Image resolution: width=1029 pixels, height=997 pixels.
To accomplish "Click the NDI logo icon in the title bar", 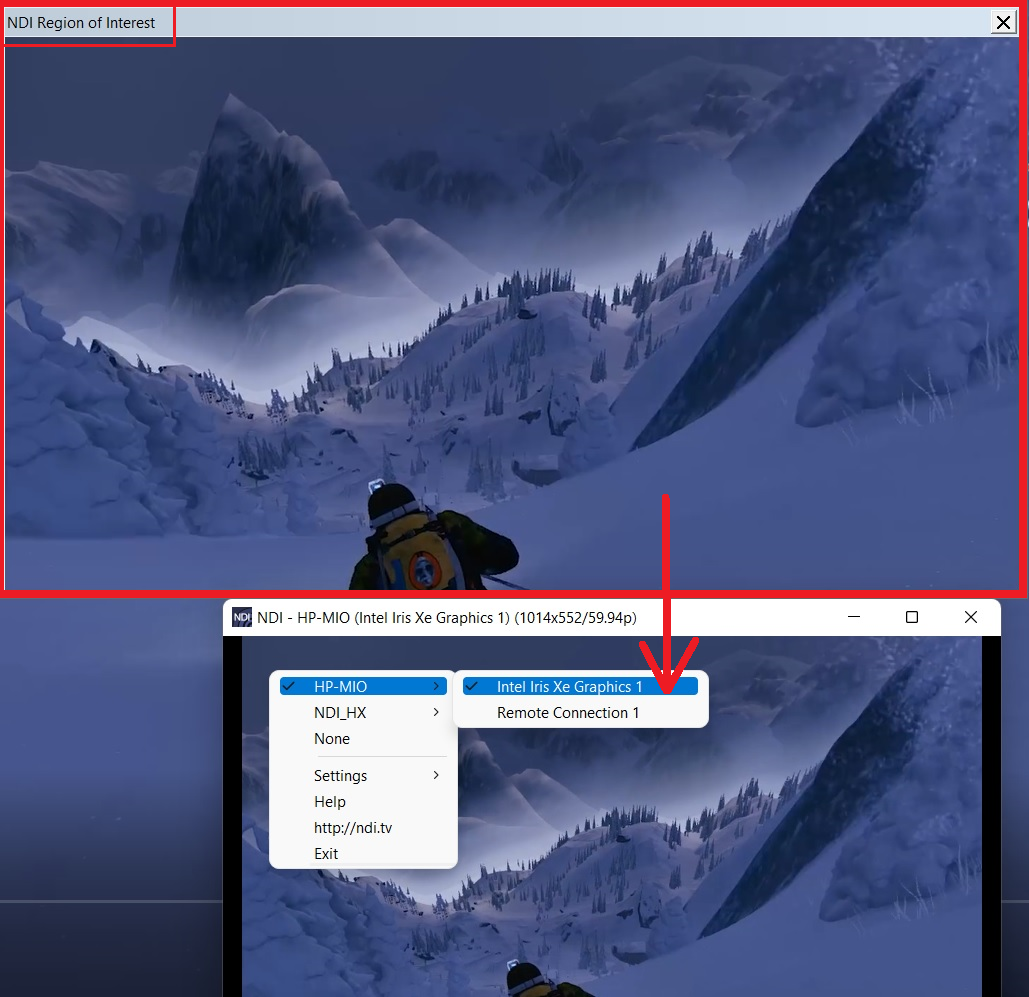I will [x=241, y=617].
